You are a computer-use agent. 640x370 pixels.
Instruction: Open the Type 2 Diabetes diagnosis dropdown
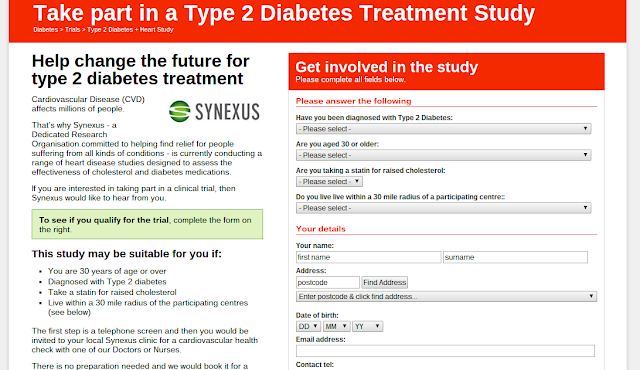point(443,129)
